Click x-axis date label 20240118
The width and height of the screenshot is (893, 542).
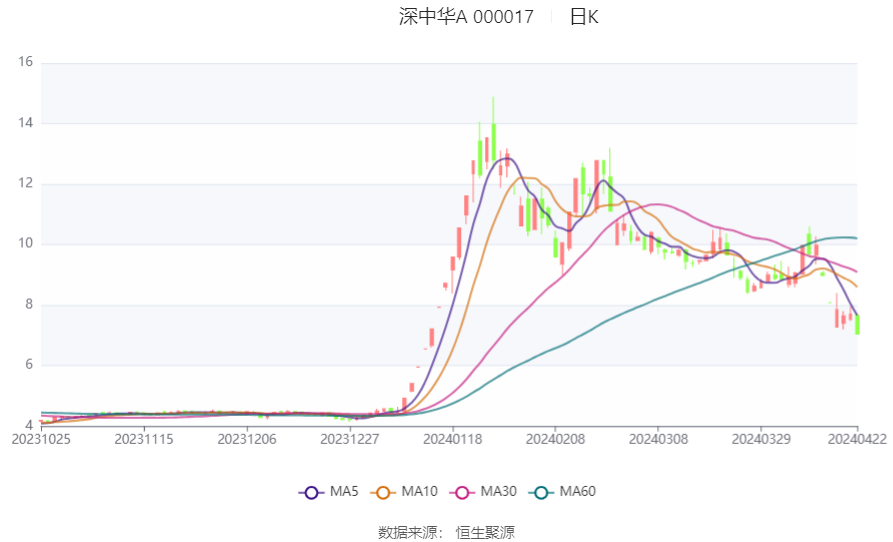point(453,439)
